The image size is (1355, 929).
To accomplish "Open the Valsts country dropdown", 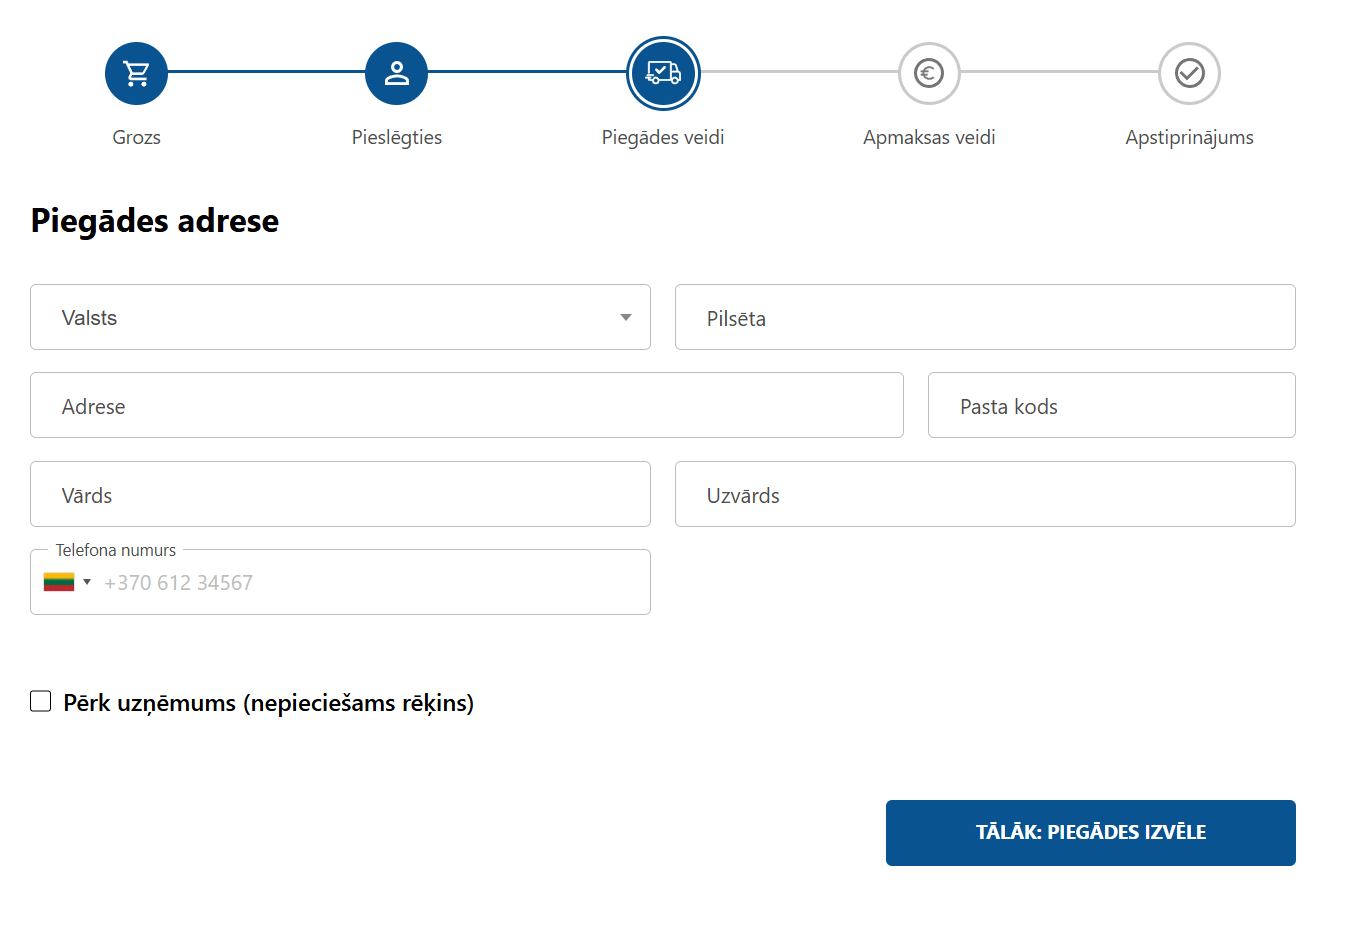I will (340, 317).
